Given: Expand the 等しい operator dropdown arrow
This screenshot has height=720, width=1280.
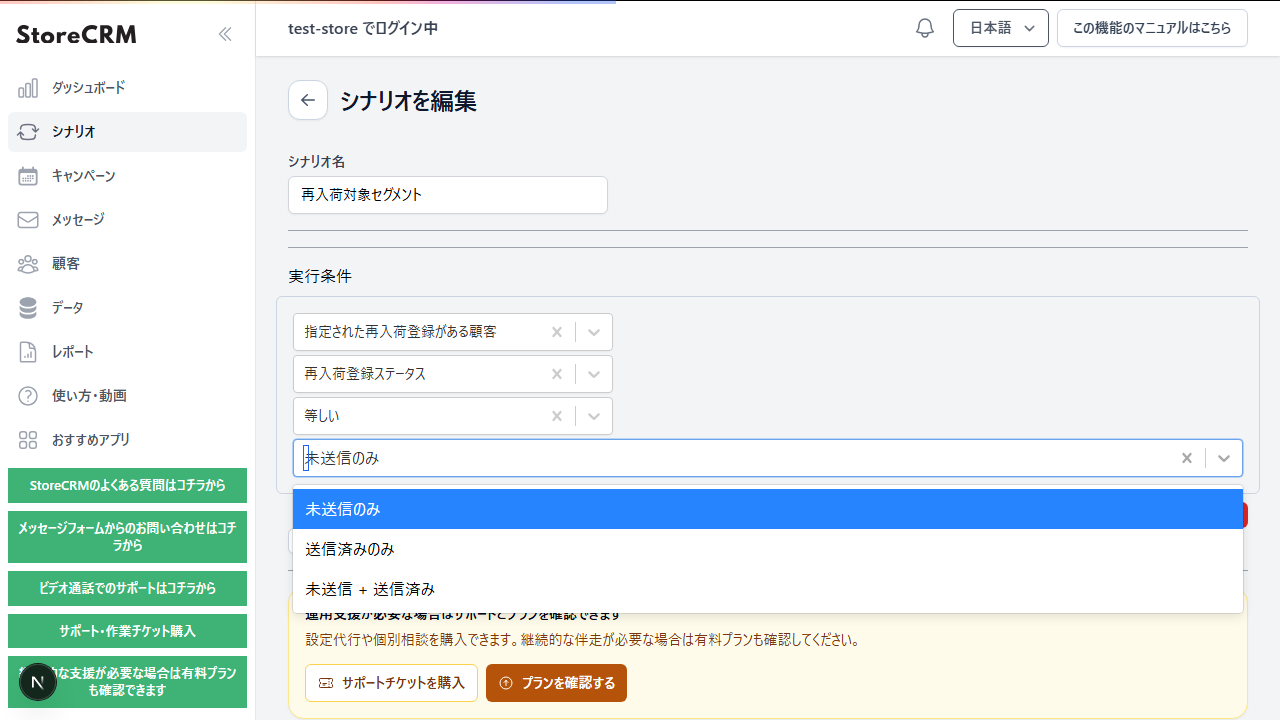Looking at the screenshot, I should 594,416.
